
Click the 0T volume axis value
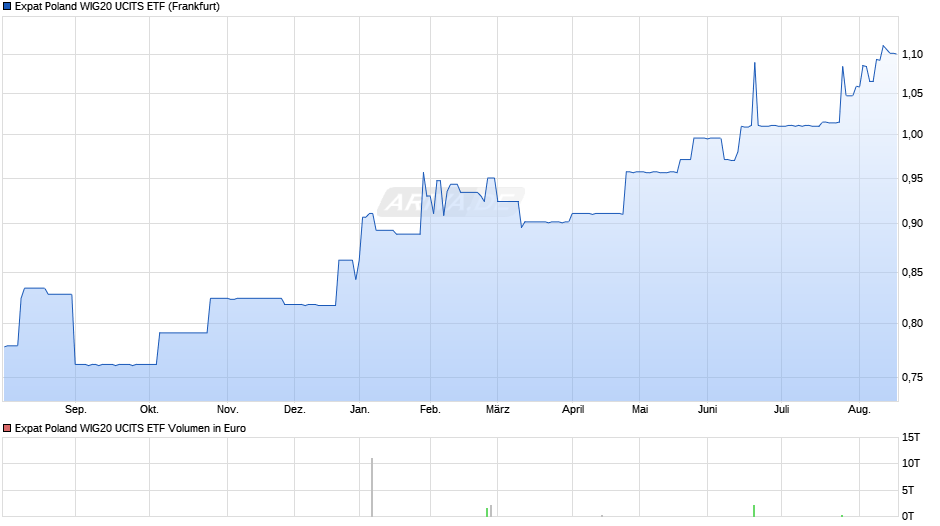click(908, 516)
